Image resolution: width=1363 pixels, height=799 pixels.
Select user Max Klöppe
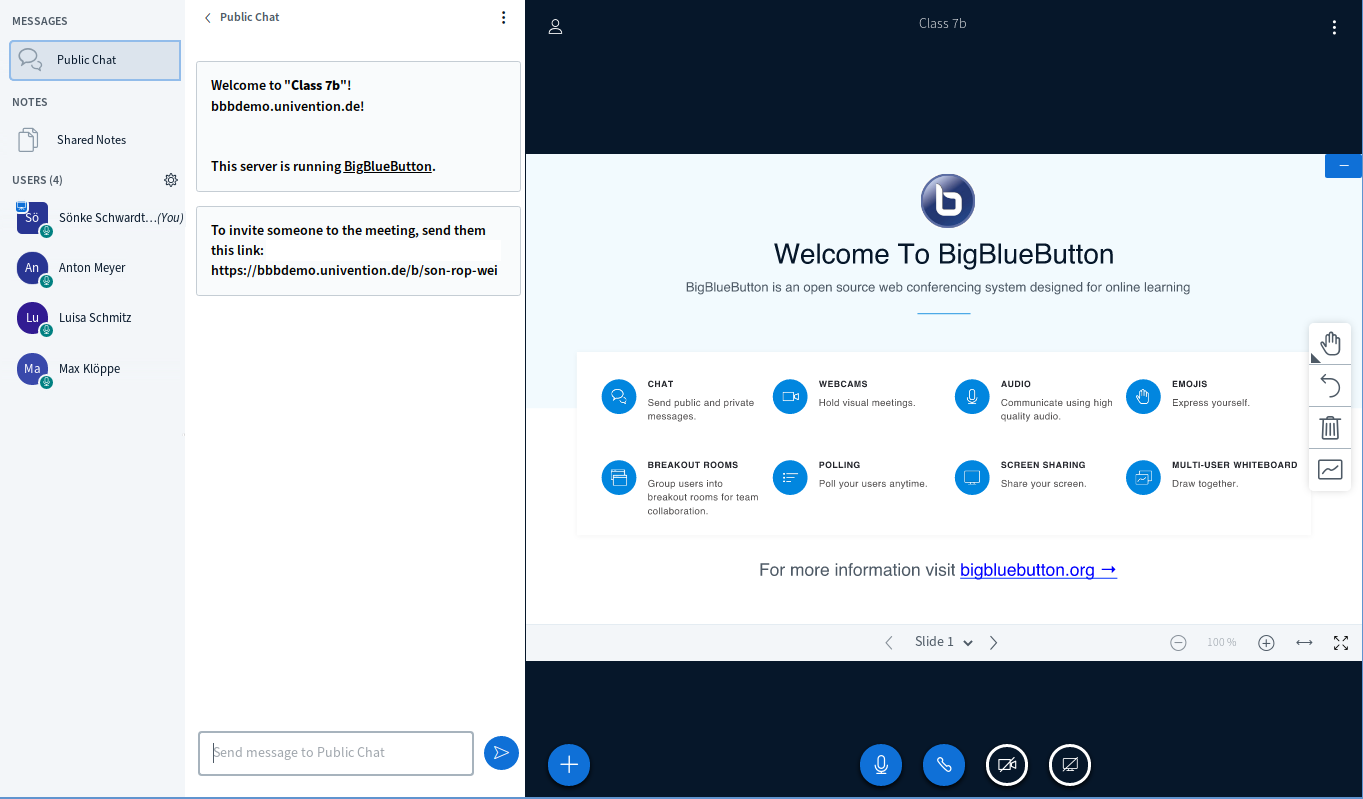click(95, 369)
